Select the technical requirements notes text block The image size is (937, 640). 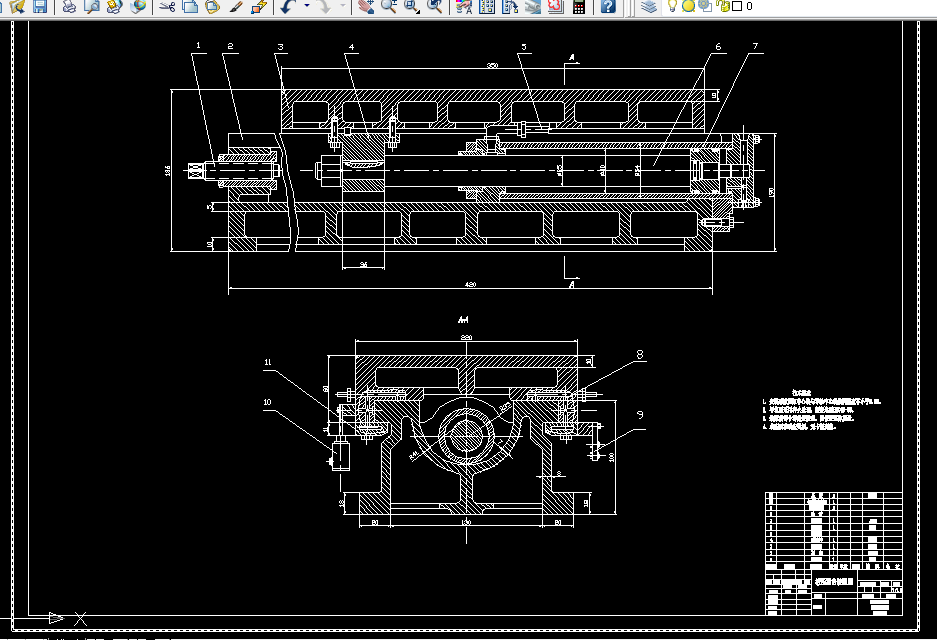[x=821, y=410]
